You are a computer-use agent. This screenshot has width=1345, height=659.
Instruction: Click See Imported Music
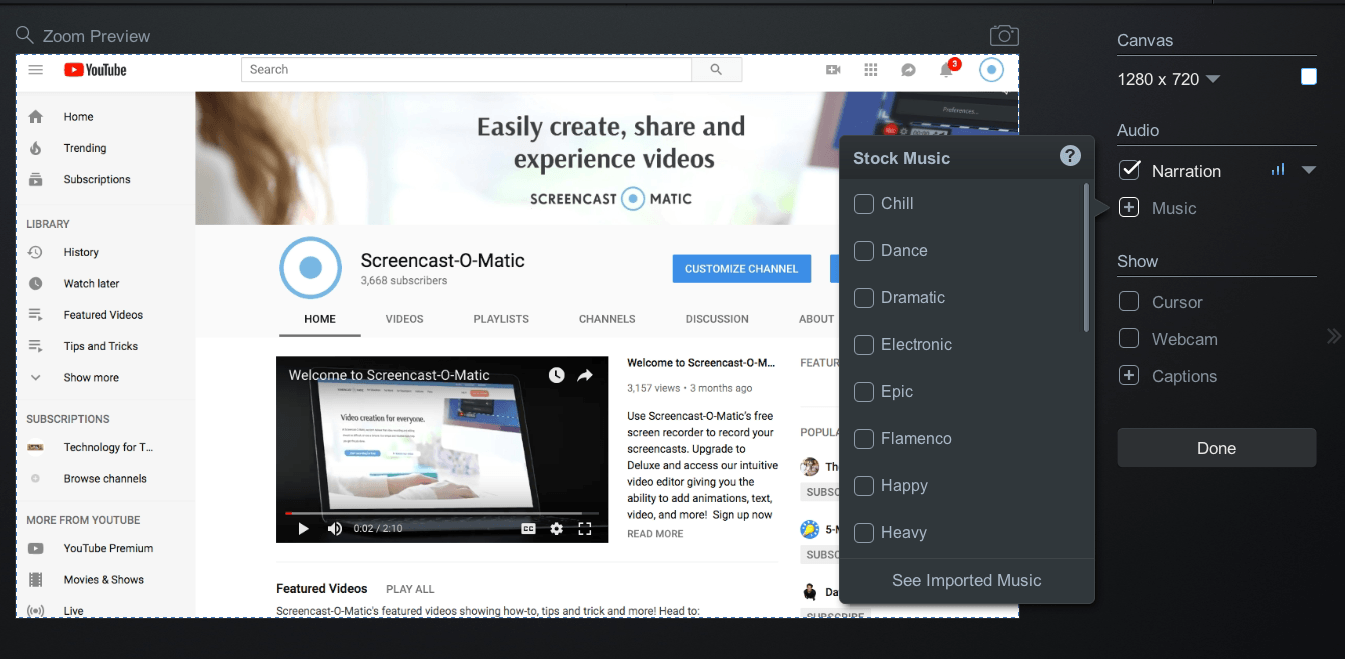pos(967,580)
